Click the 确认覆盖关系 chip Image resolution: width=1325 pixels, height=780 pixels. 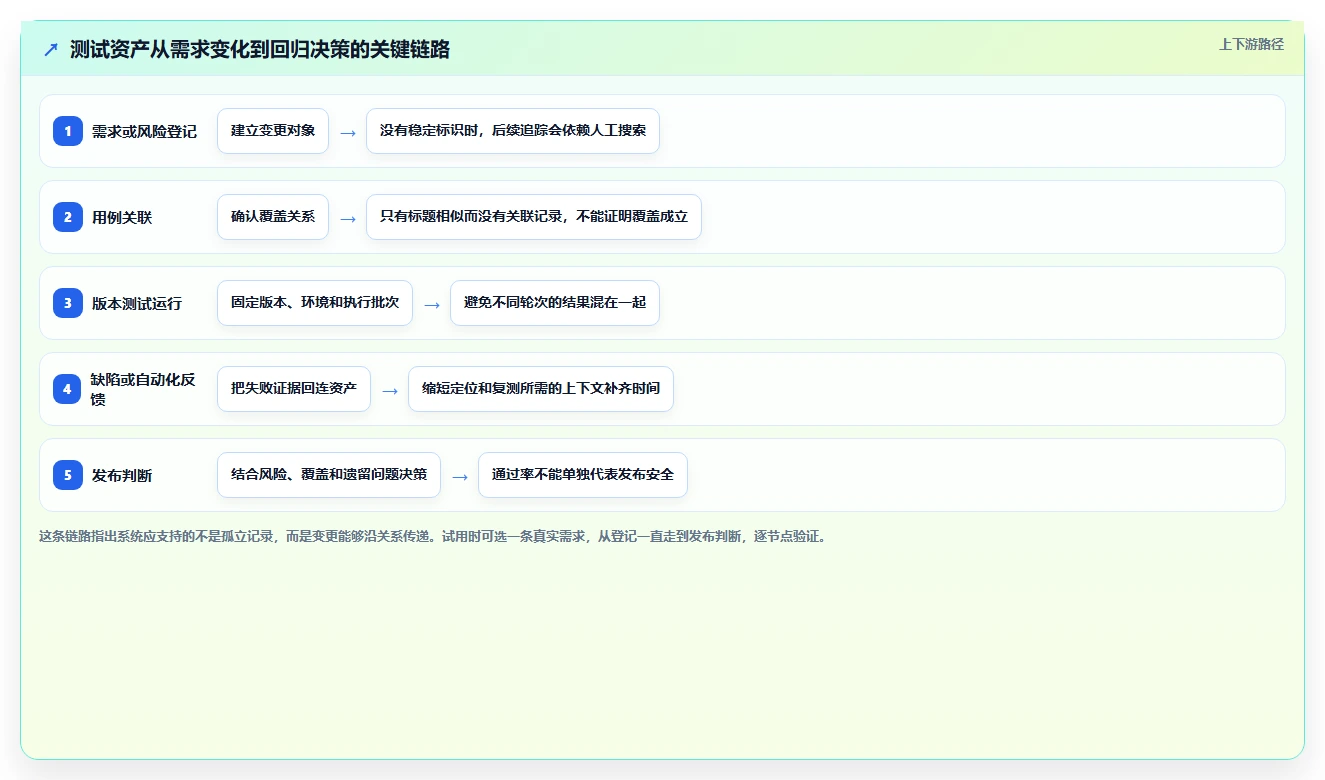point(273,217)
